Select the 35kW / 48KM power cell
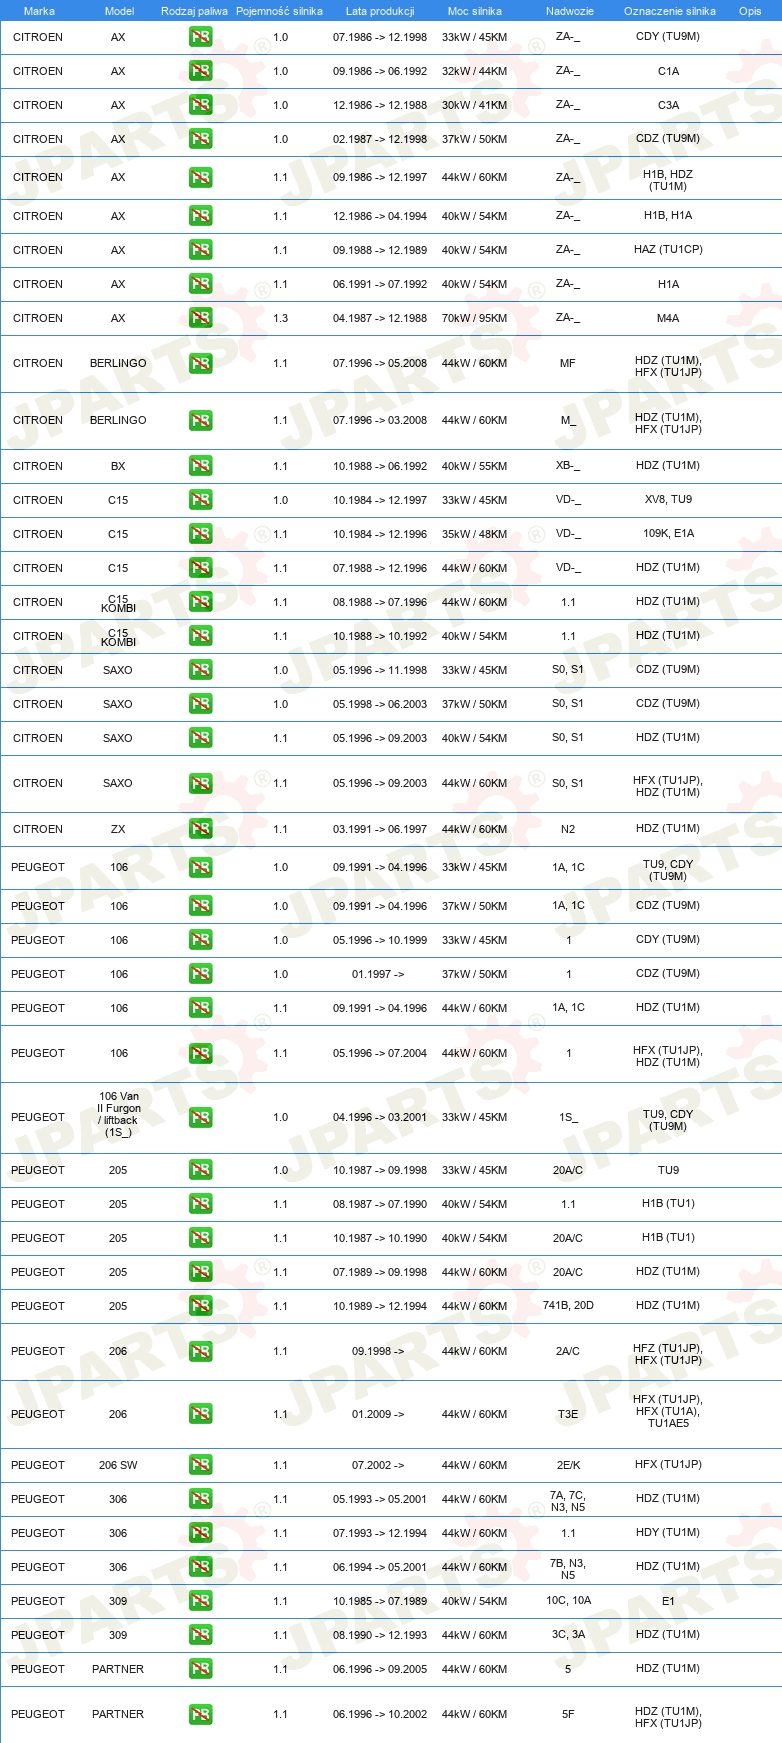 coord(474,534)
